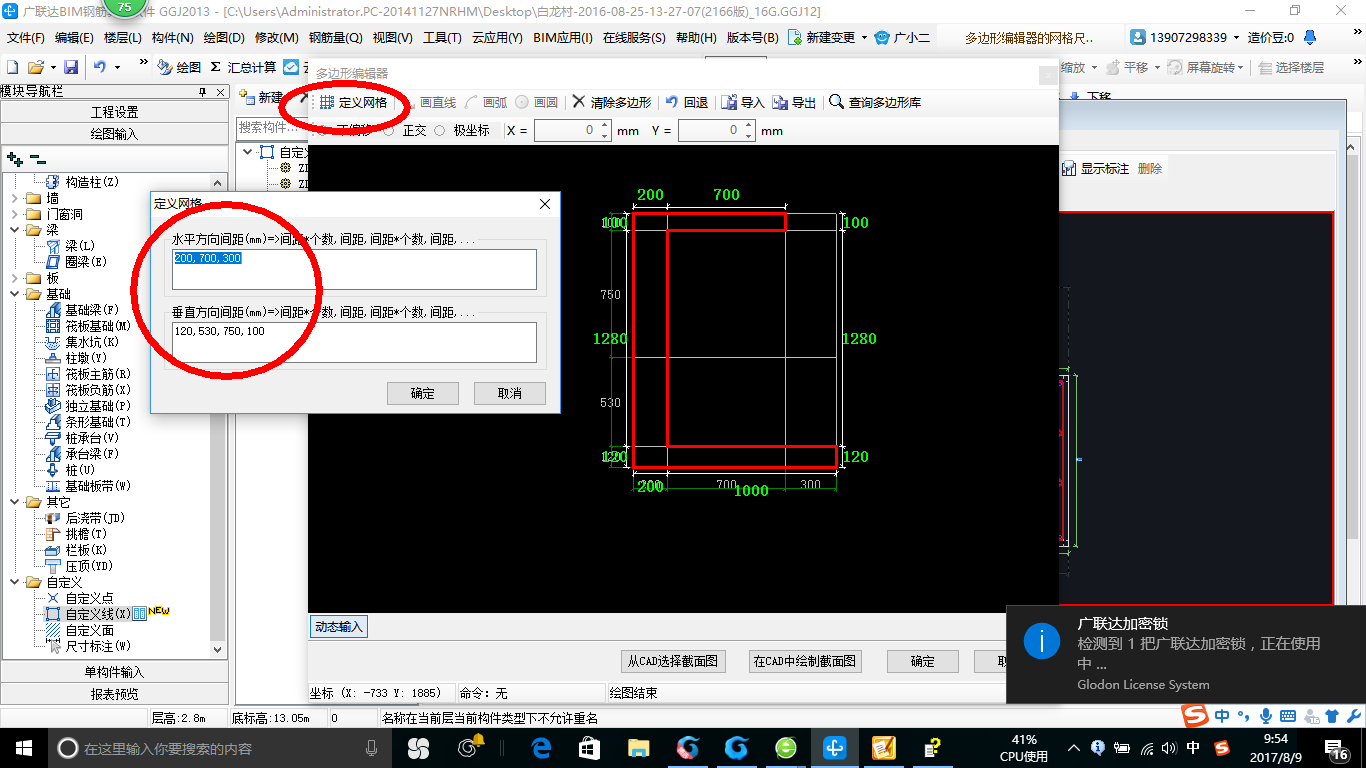
Task: Click the expand-all plus icon in navigation panel
Action: [x=14, y=159]
